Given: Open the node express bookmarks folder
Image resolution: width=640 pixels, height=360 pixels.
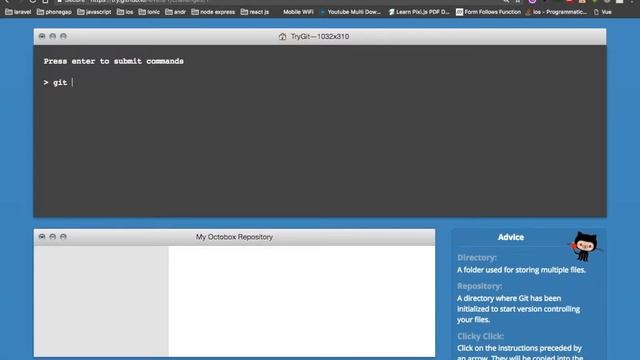Looking at the screenshot, I should tap(213, 12).
